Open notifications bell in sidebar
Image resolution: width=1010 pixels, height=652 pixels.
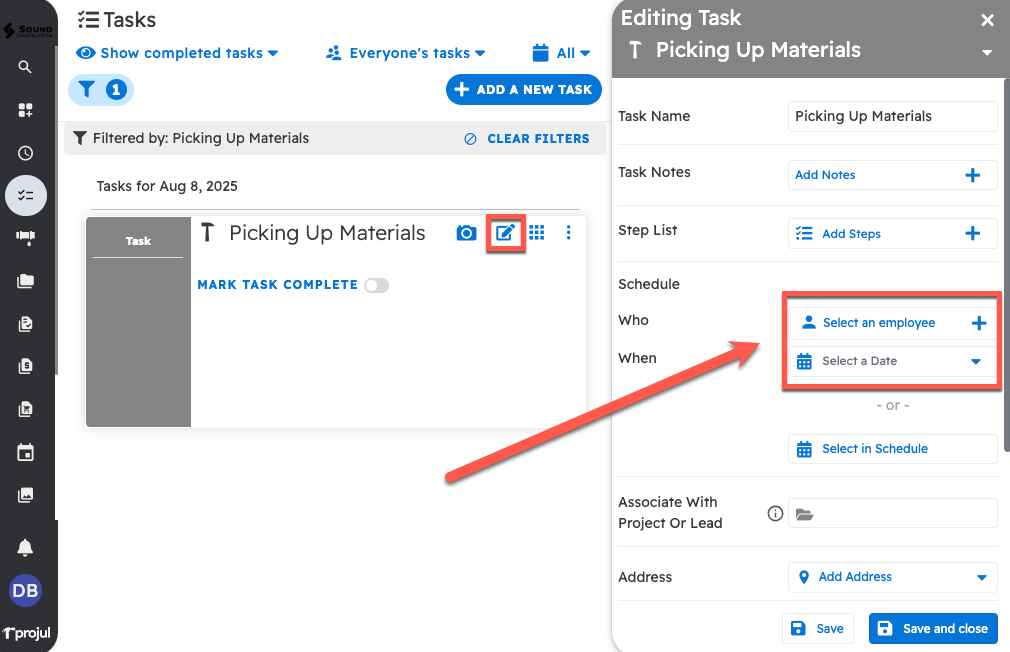26,547
